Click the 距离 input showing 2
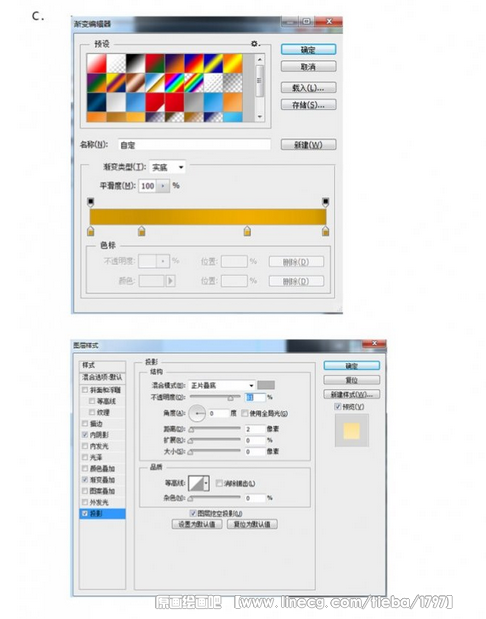The height and width of the screenshot is (619, 486). [x=255, y=429]
